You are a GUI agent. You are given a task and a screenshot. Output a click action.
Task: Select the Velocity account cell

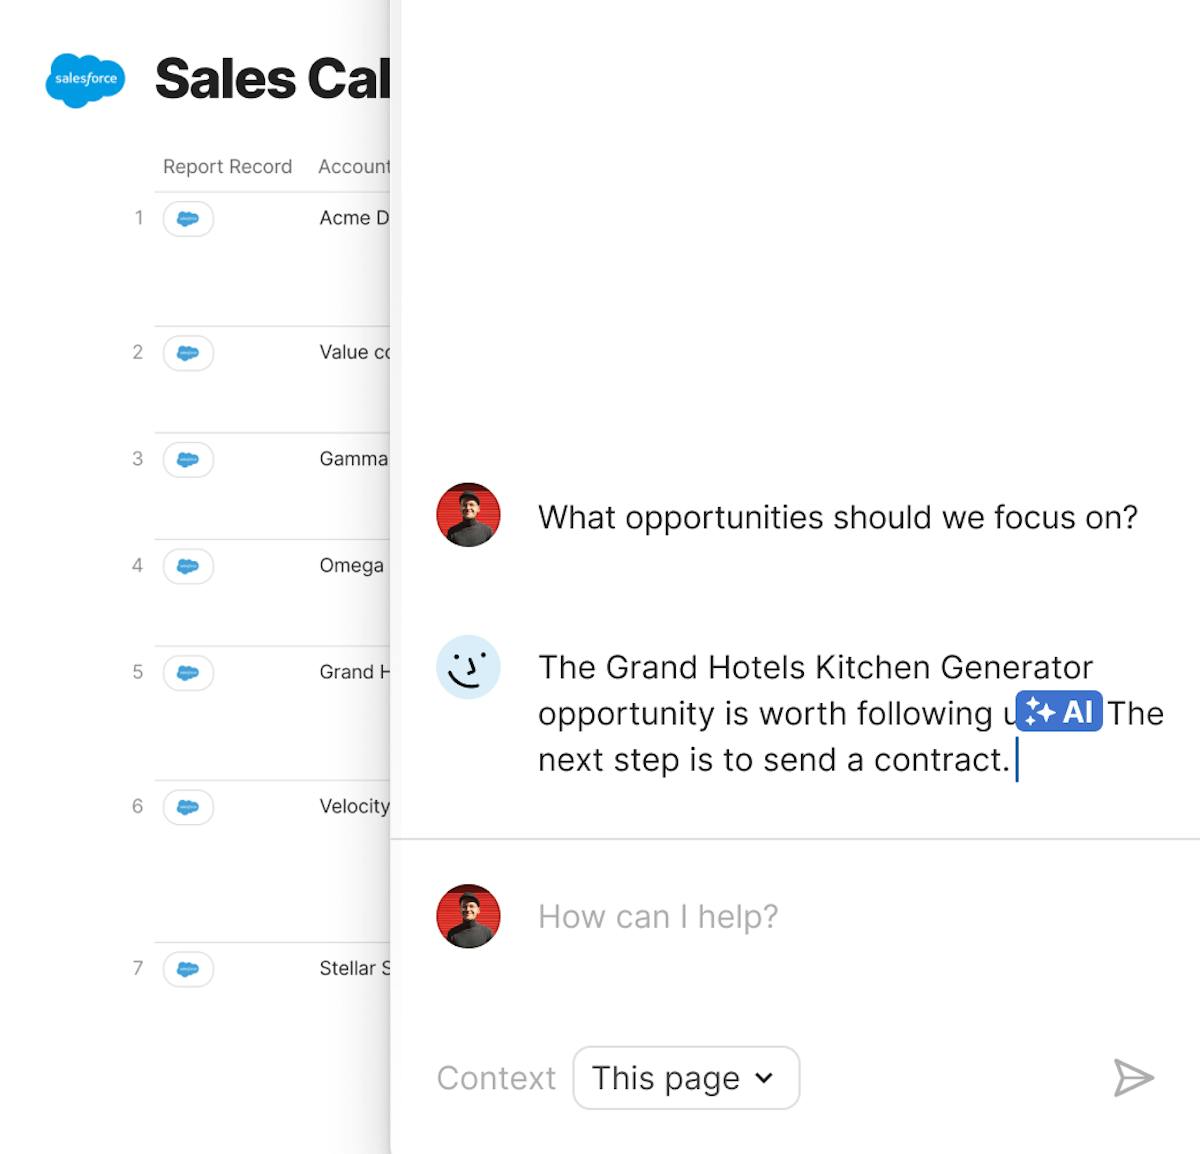click(x=354, y=807)
